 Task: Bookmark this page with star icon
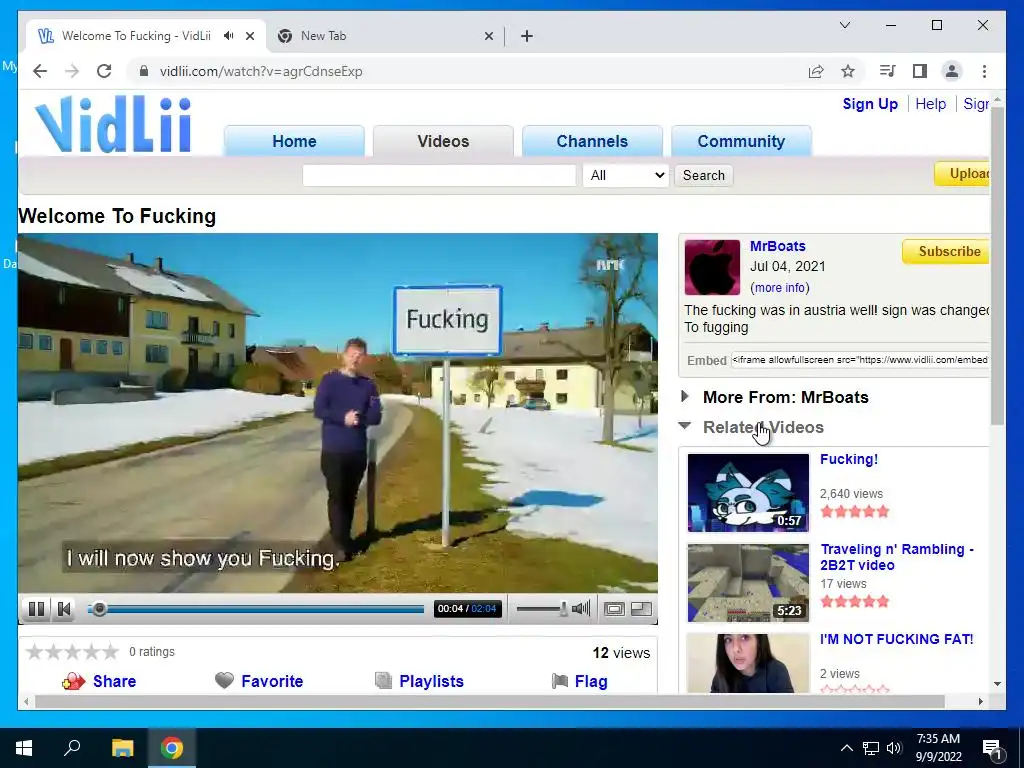[x=848, y=71]
